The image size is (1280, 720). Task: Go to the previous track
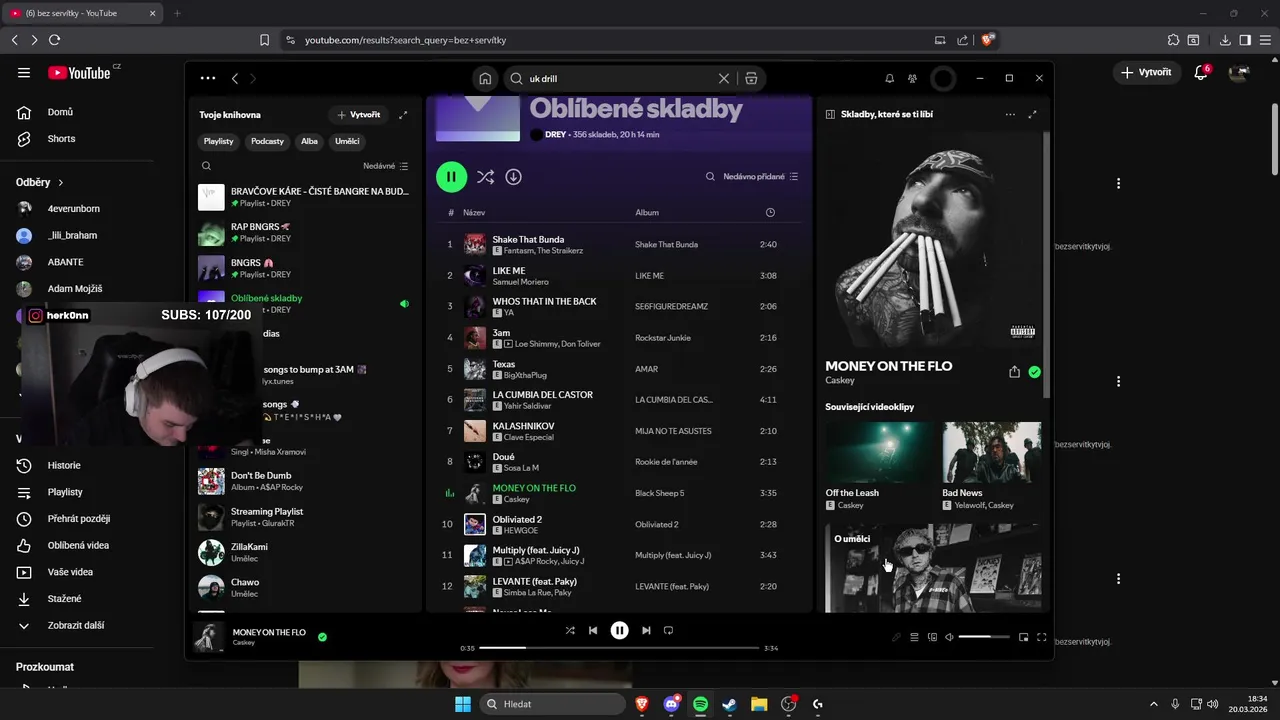(593, 630)
